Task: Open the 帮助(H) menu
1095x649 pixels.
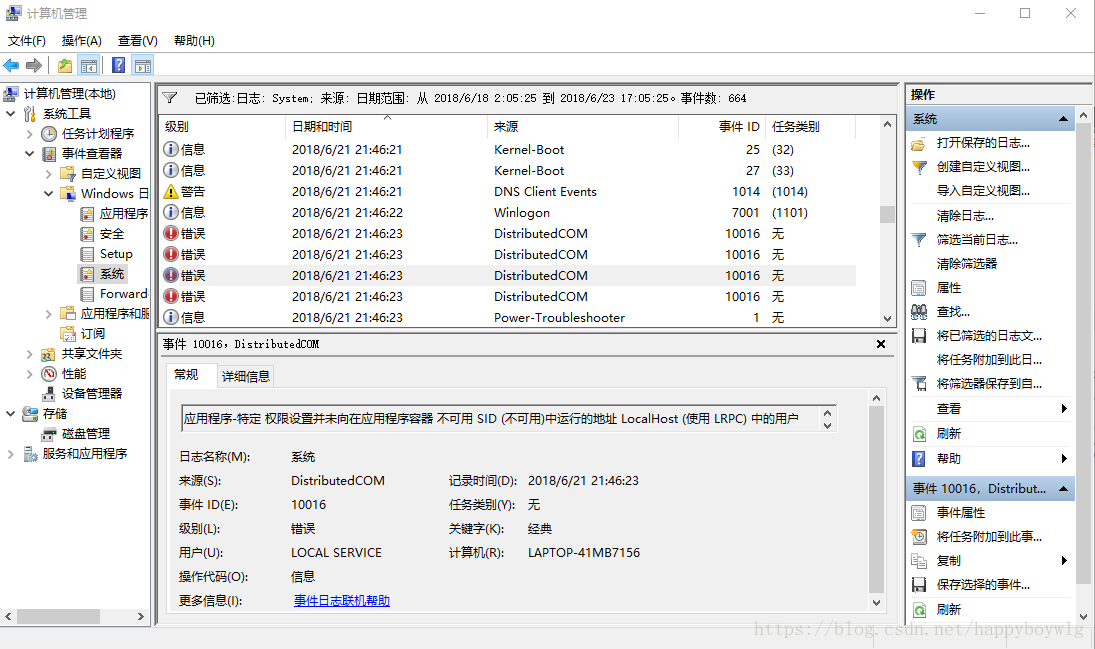Action: (x=194, y=41)
